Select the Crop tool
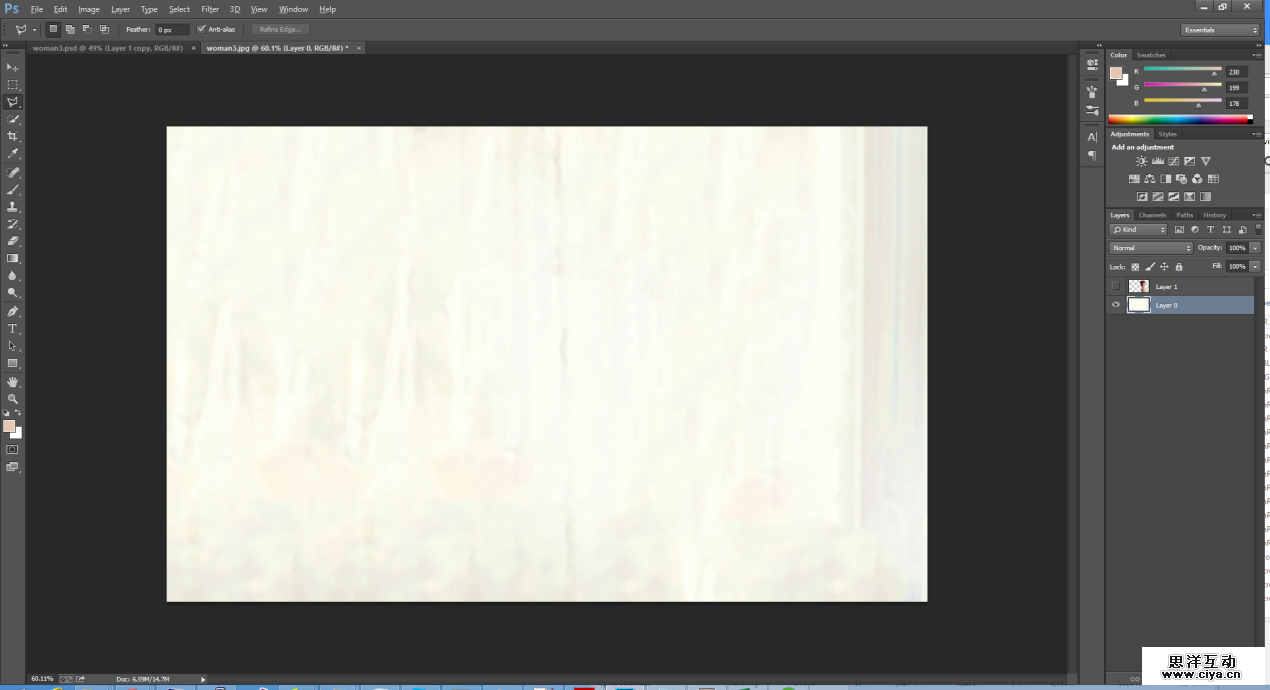 13,136
